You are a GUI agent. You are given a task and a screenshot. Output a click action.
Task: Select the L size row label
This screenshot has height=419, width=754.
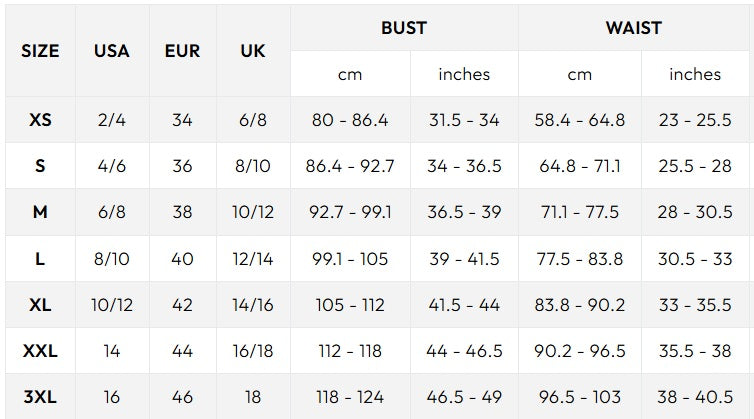pos(40,259)
